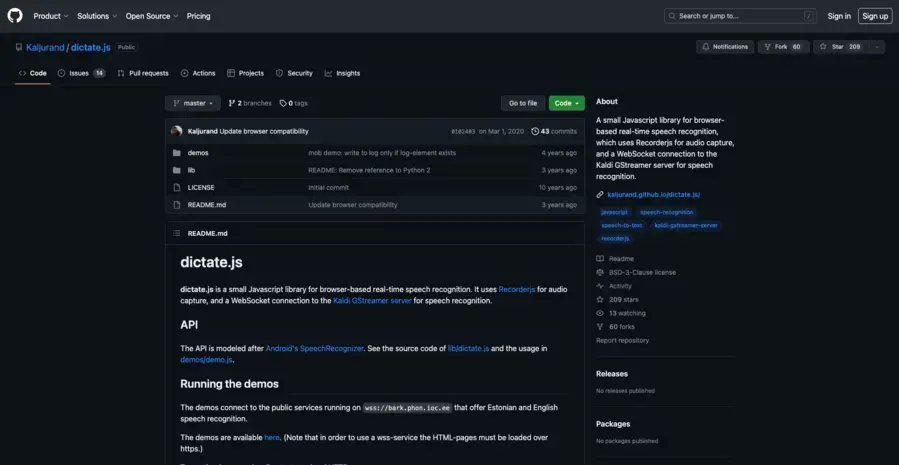Click the Sign in link
The image size is (899, 465).
click(x=839, y=16)
